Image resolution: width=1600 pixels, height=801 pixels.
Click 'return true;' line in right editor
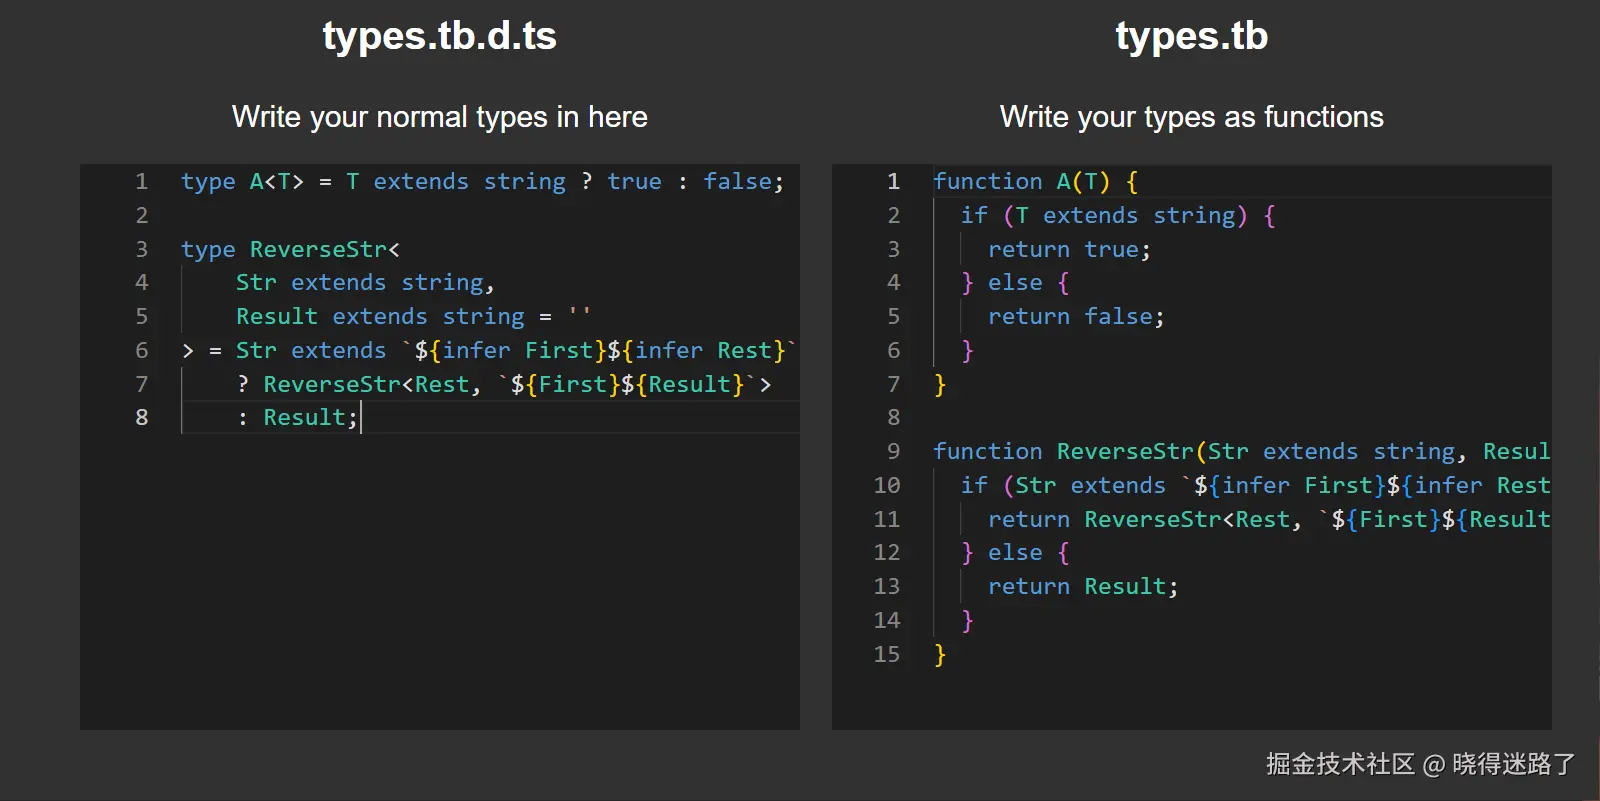[x=1069, y=250]
